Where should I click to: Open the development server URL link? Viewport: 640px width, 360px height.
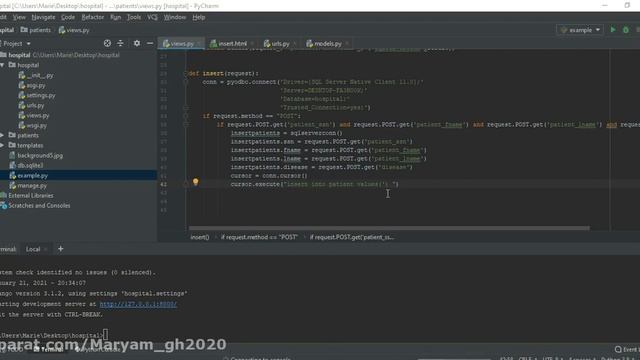tap(138, 304)
